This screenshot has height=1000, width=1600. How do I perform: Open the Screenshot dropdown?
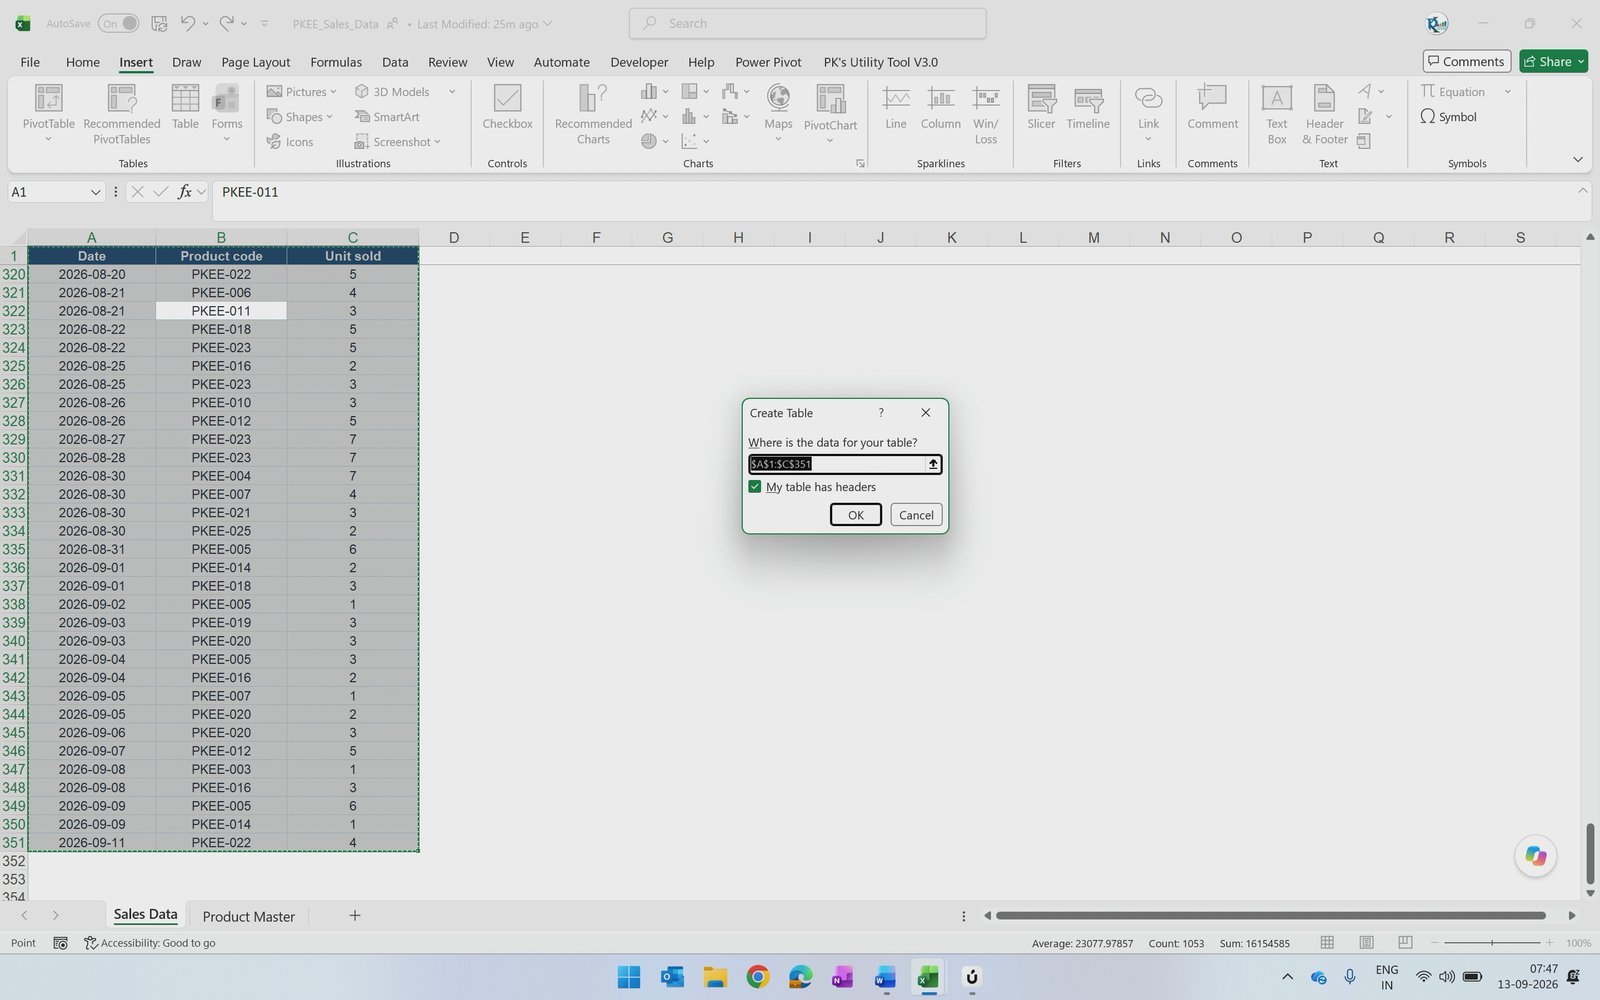pos(437,142)
